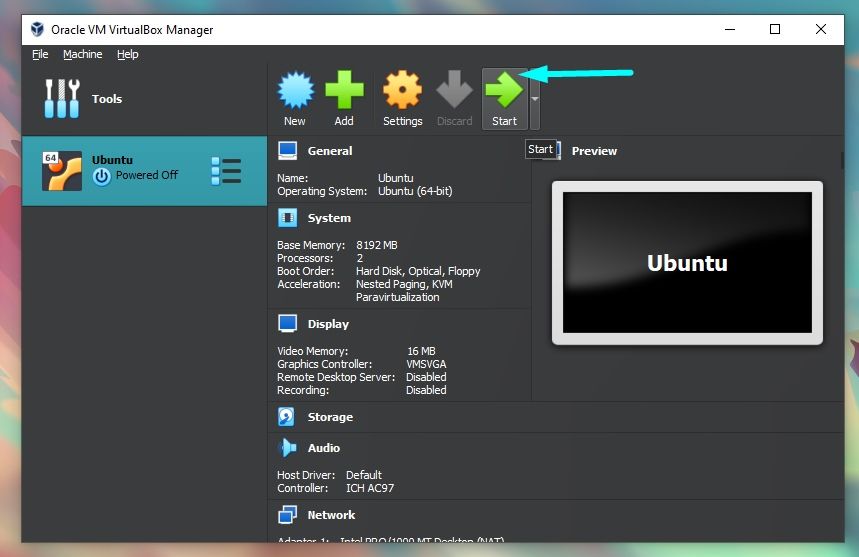The image size is (859, 557).
Task: Click "Nested Paging, KVM" acceleration value
Action: [404, 284]
